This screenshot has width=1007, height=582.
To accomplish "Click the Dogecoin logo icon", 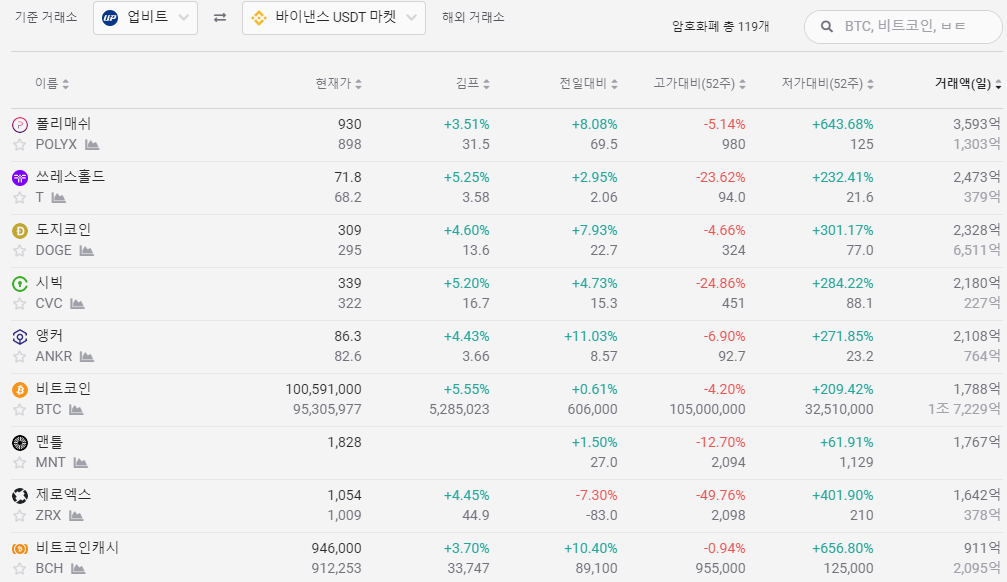I will (20, 230).
